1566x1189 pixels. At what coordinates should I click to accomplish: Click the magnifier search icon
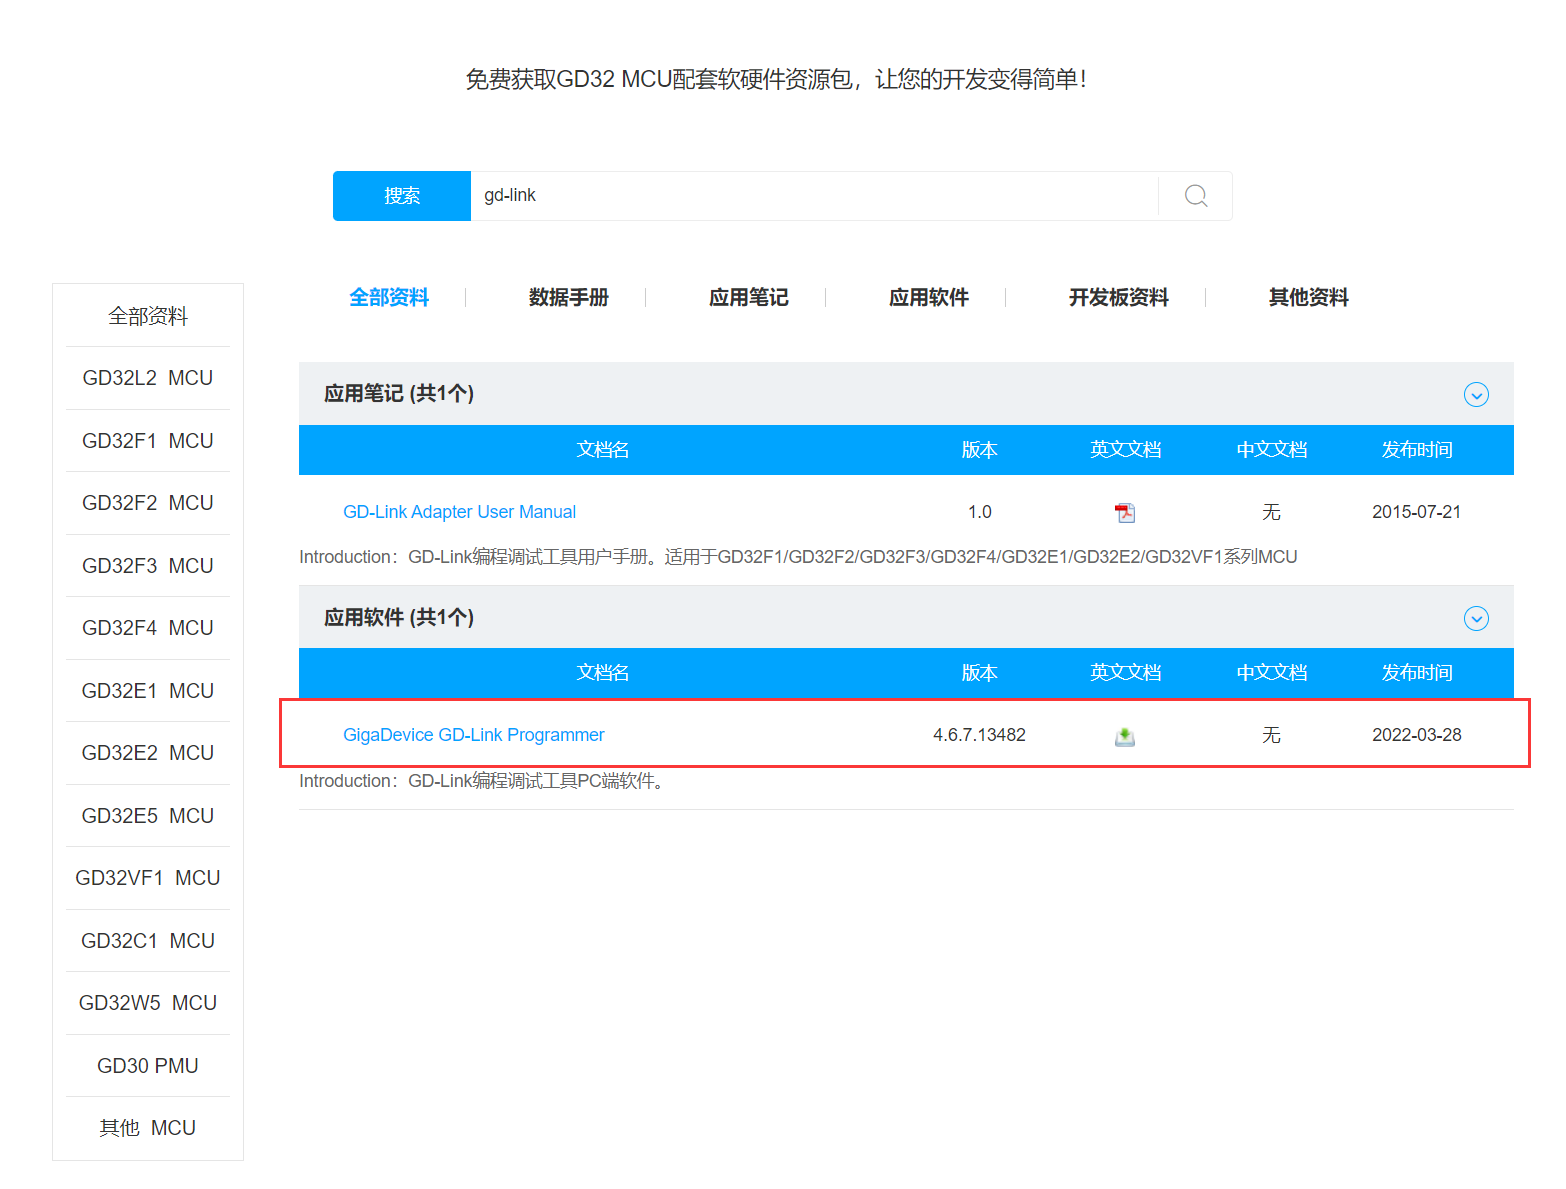pyautogui.click(x=1195, y=196)
